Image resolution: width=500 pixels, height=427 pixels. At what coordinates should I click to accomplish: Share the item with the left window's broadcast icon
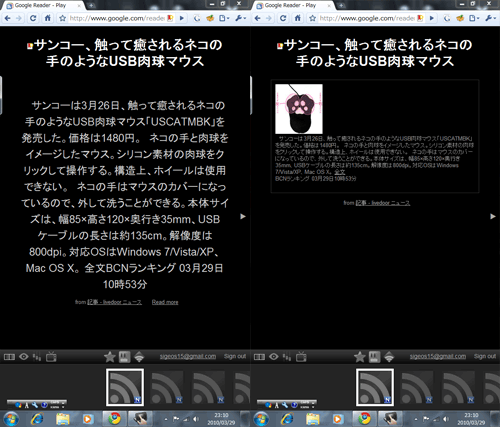click(x=139, y=357)
